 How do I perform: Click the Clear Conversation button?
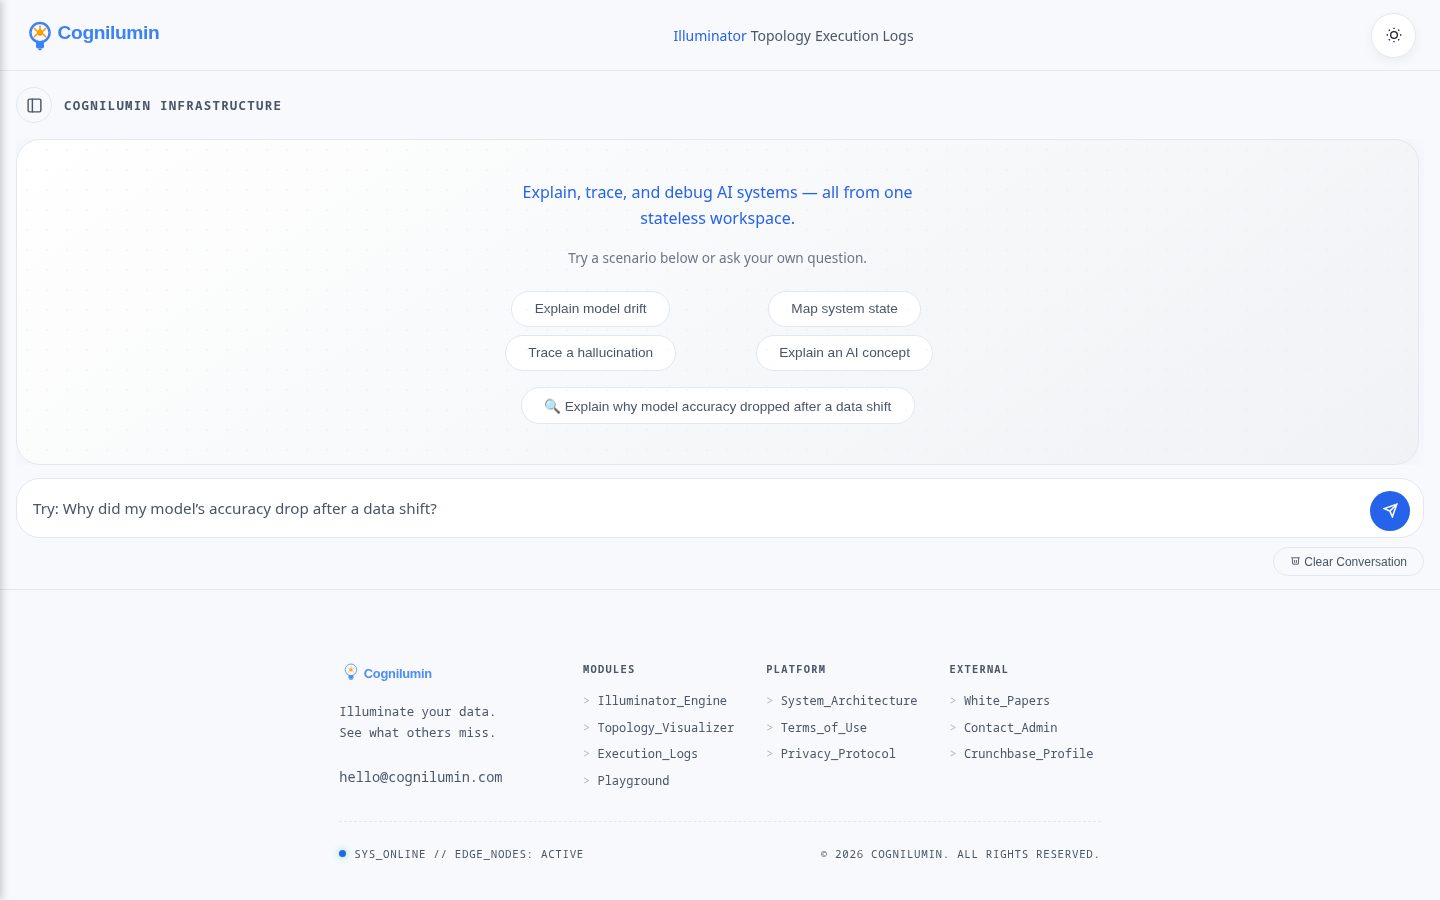coord(1348,562)
